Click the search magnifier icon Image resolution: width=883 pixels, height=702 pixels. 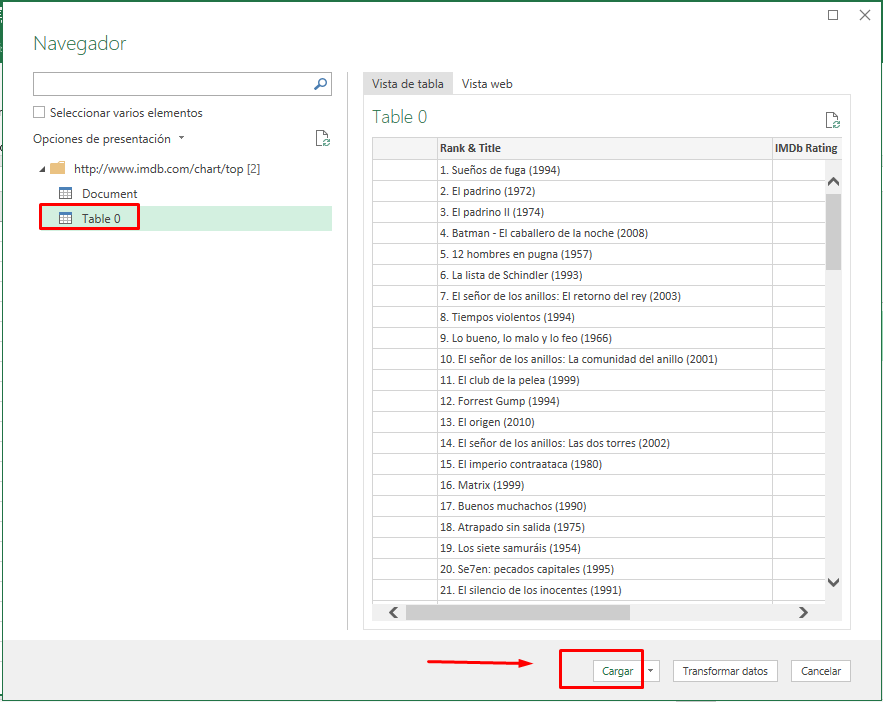coord(321,84)
